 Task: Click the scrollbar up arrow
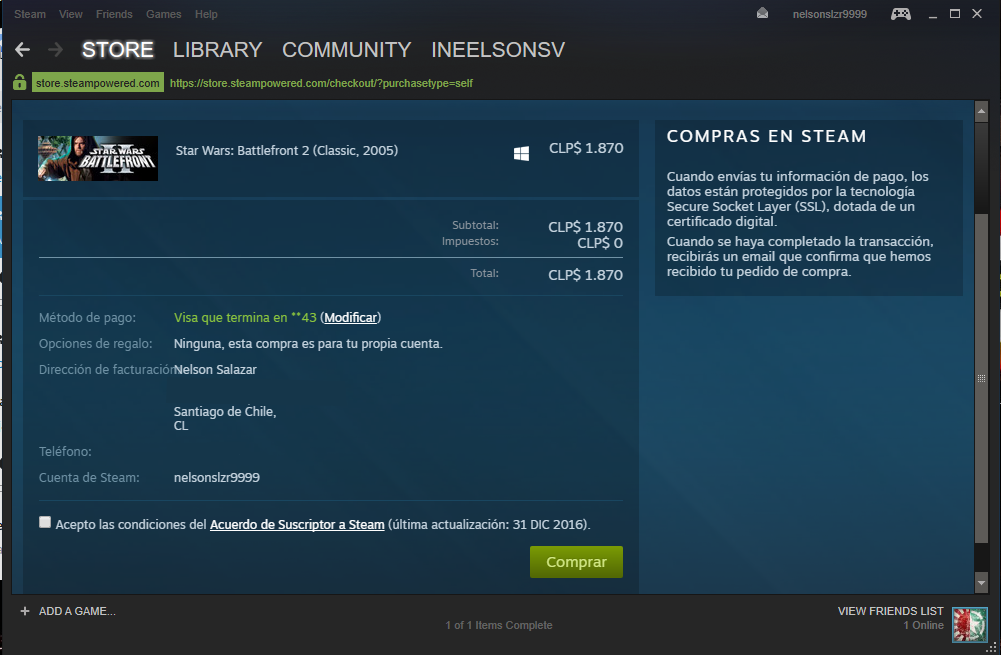click(x=981, y=110)
